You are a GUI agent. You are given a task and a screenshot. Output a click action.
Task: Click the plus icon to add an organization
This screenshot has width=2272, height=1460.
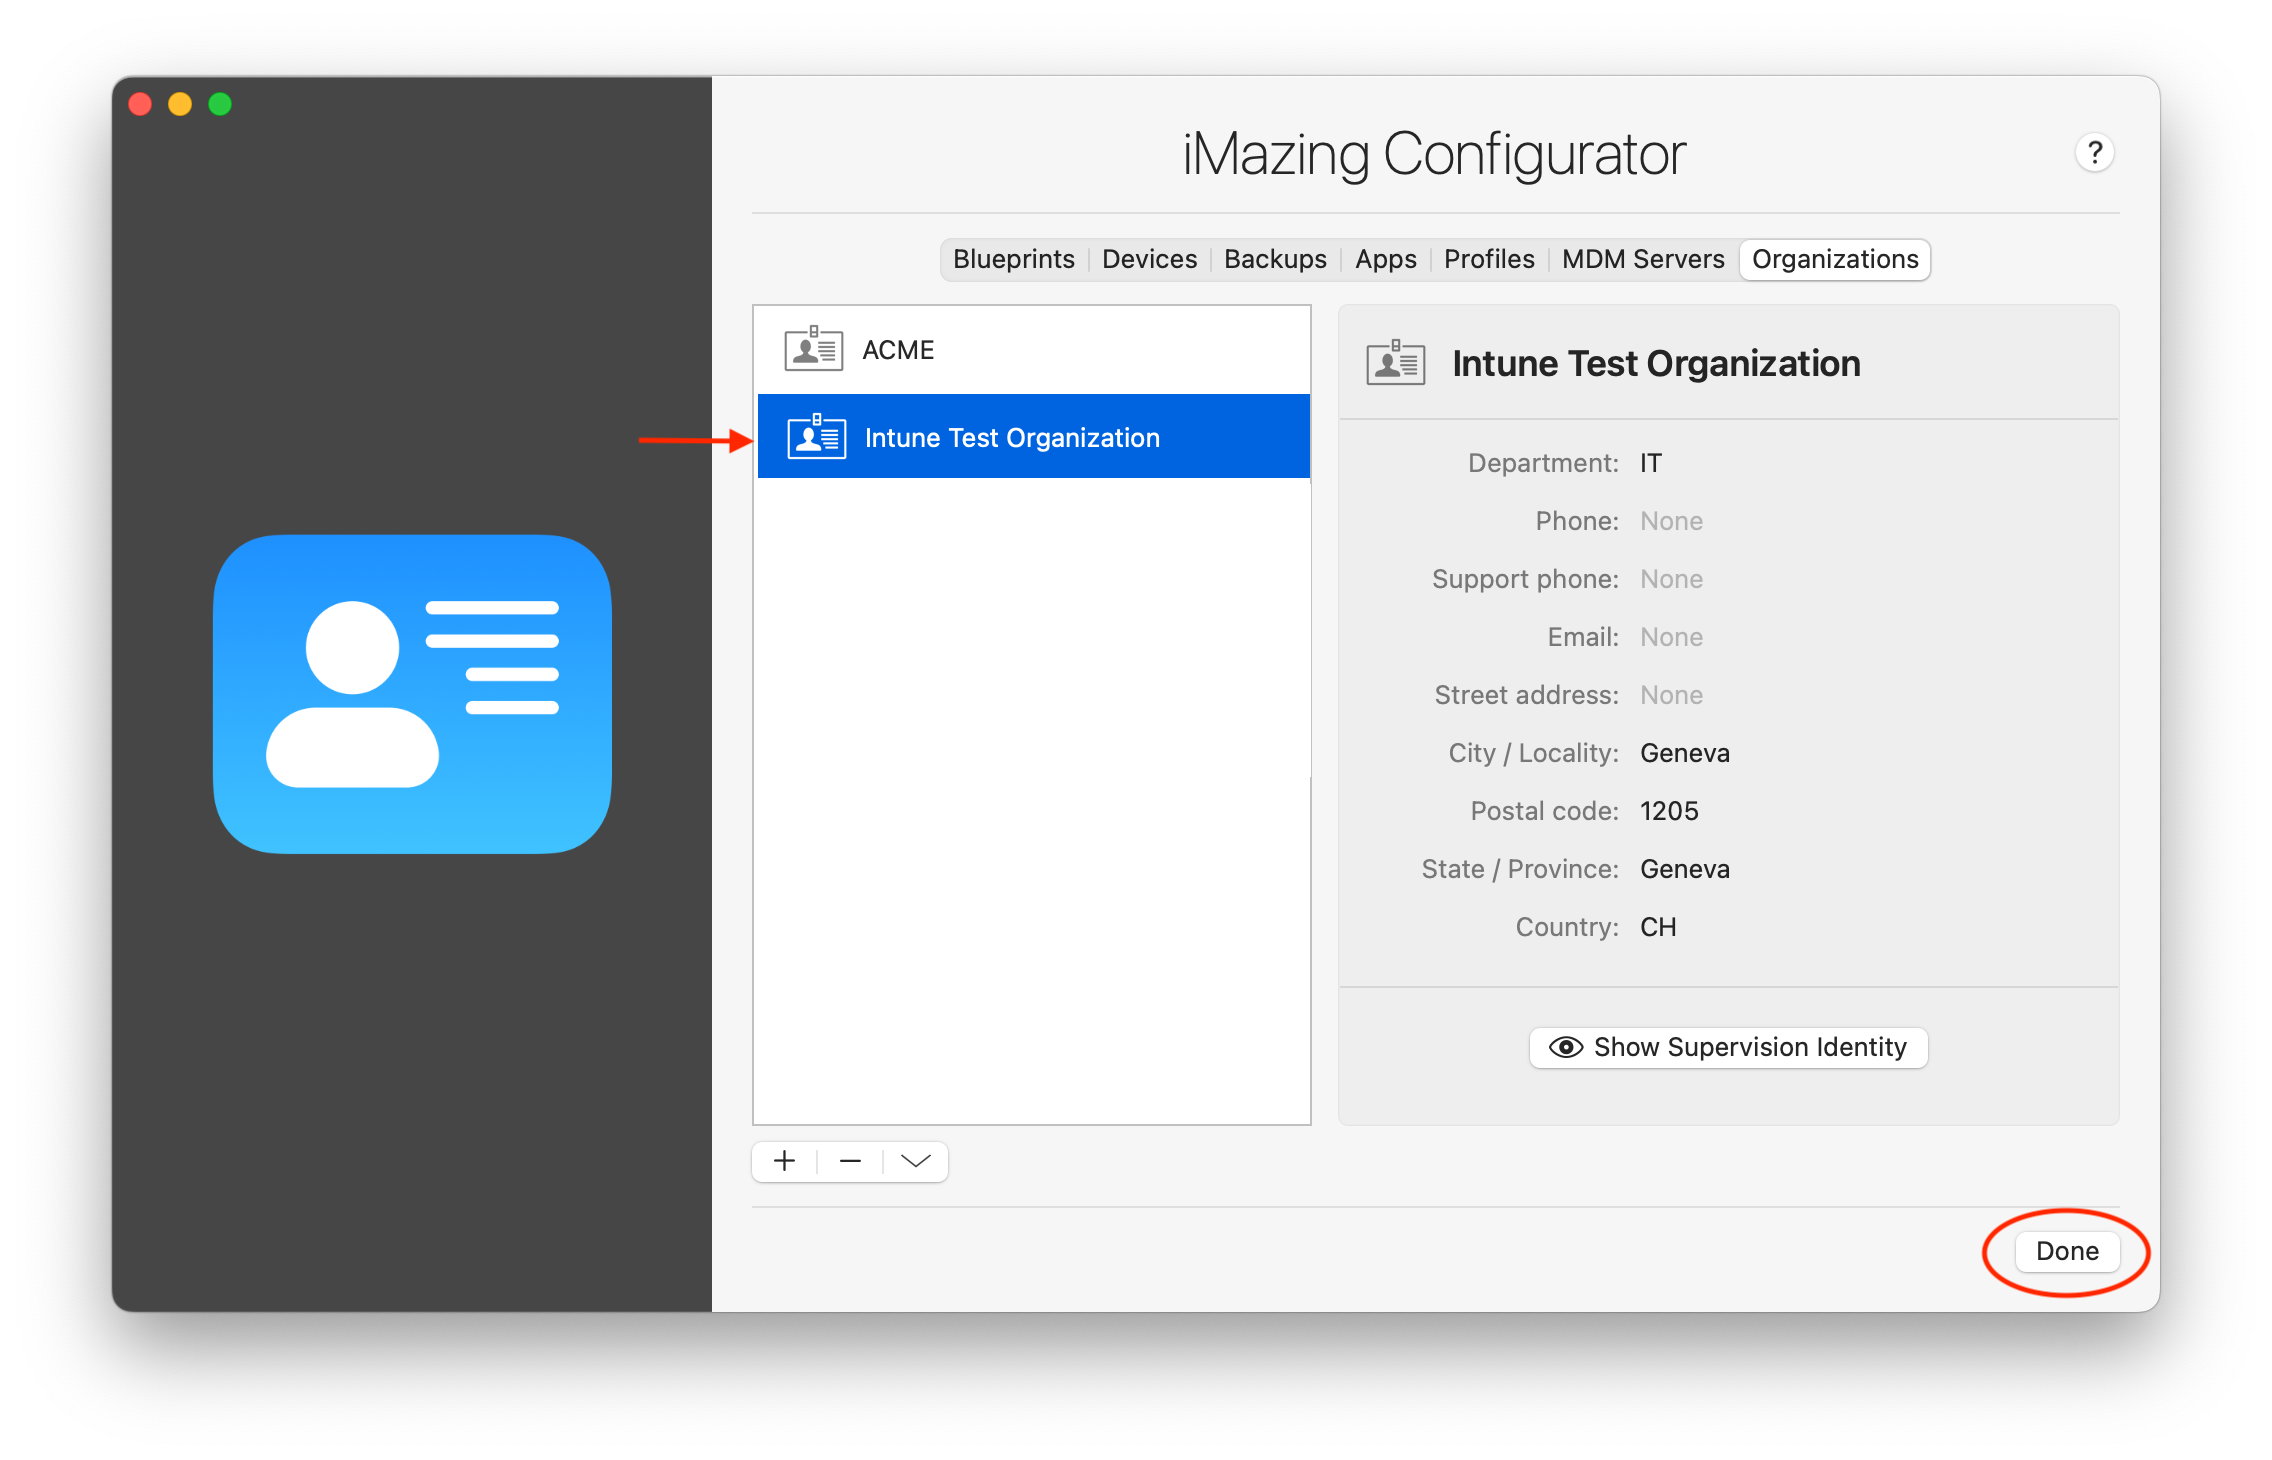pos(785,1161)
